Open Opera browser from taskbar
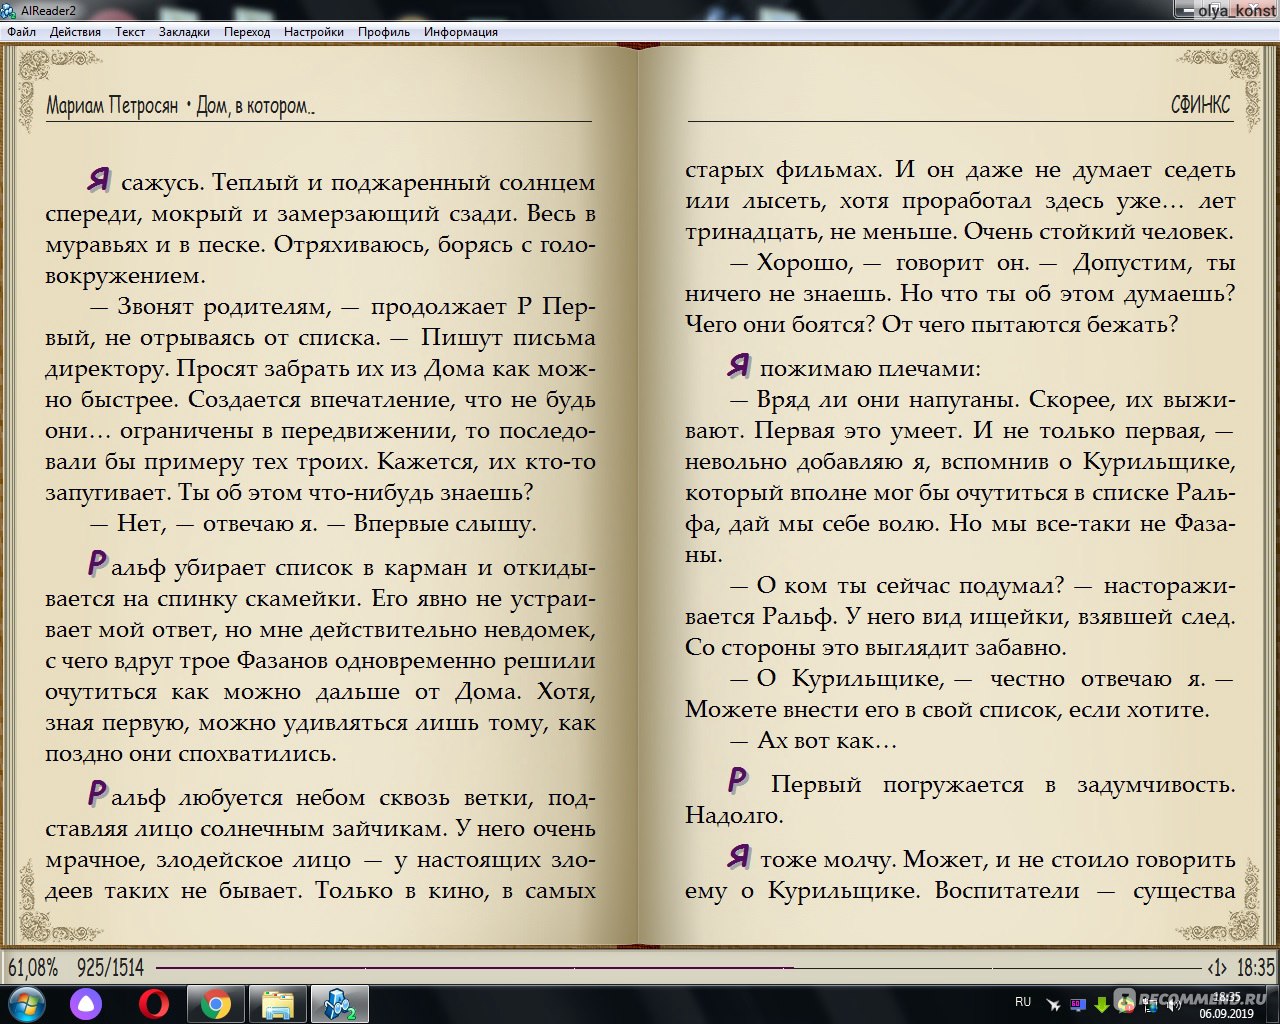The height and width of the screenshot is (1024, 1280). point(153,1003)
